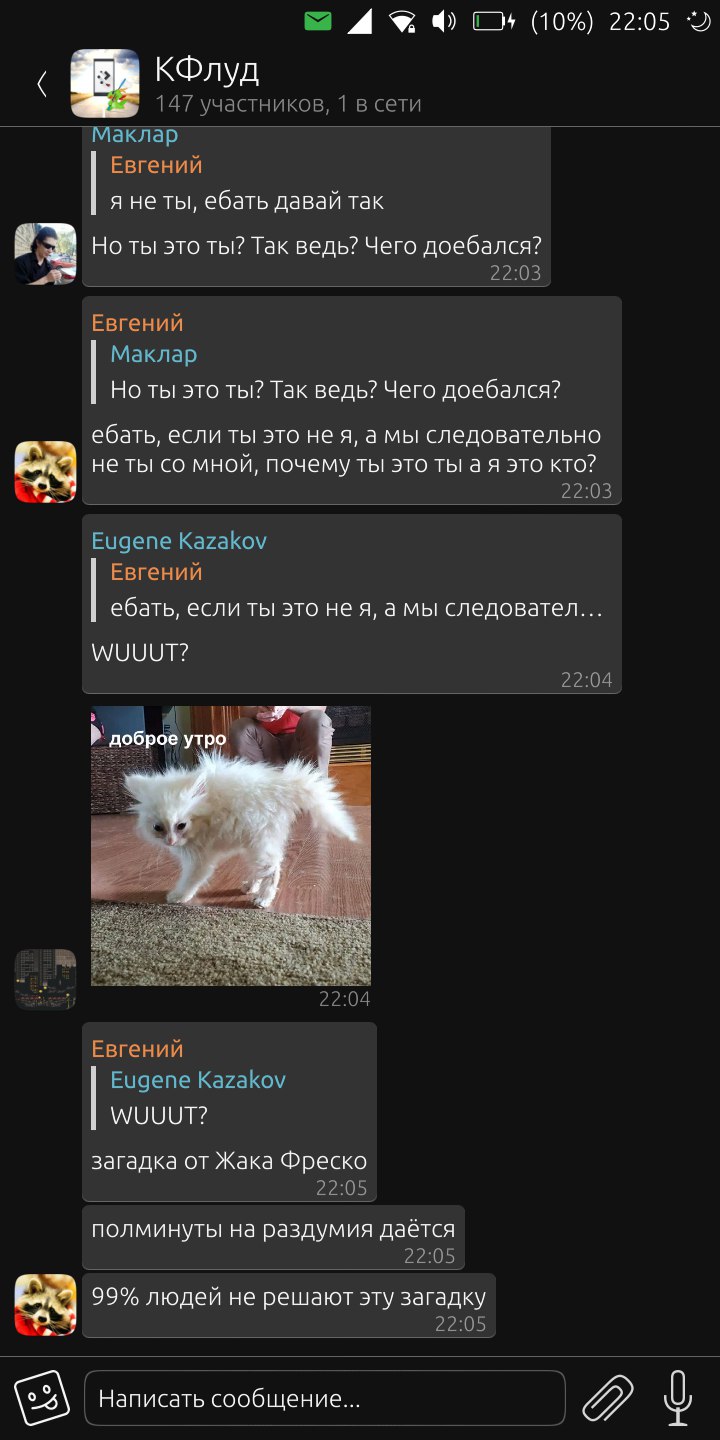Start voice recording with the microphone icon

[x=678, y=1397]
